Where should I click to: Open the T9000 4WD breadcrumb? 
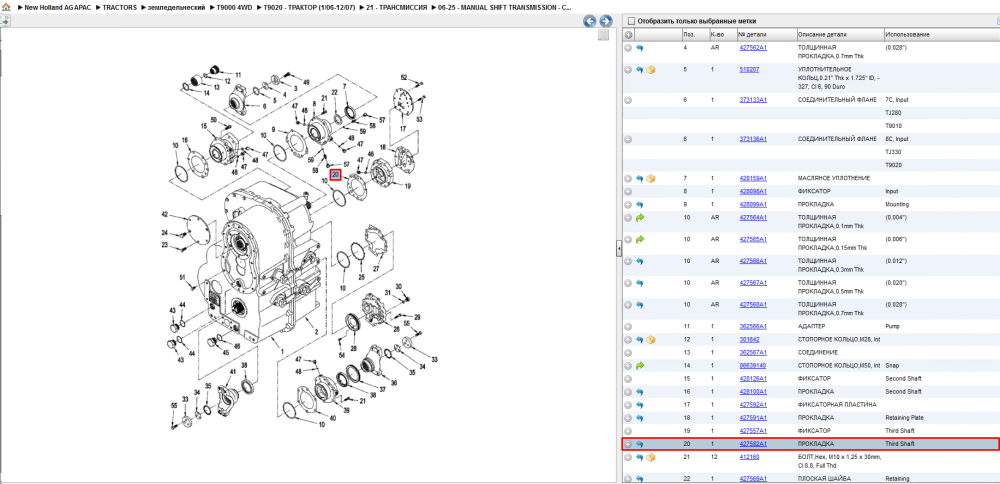pos(235,7)
